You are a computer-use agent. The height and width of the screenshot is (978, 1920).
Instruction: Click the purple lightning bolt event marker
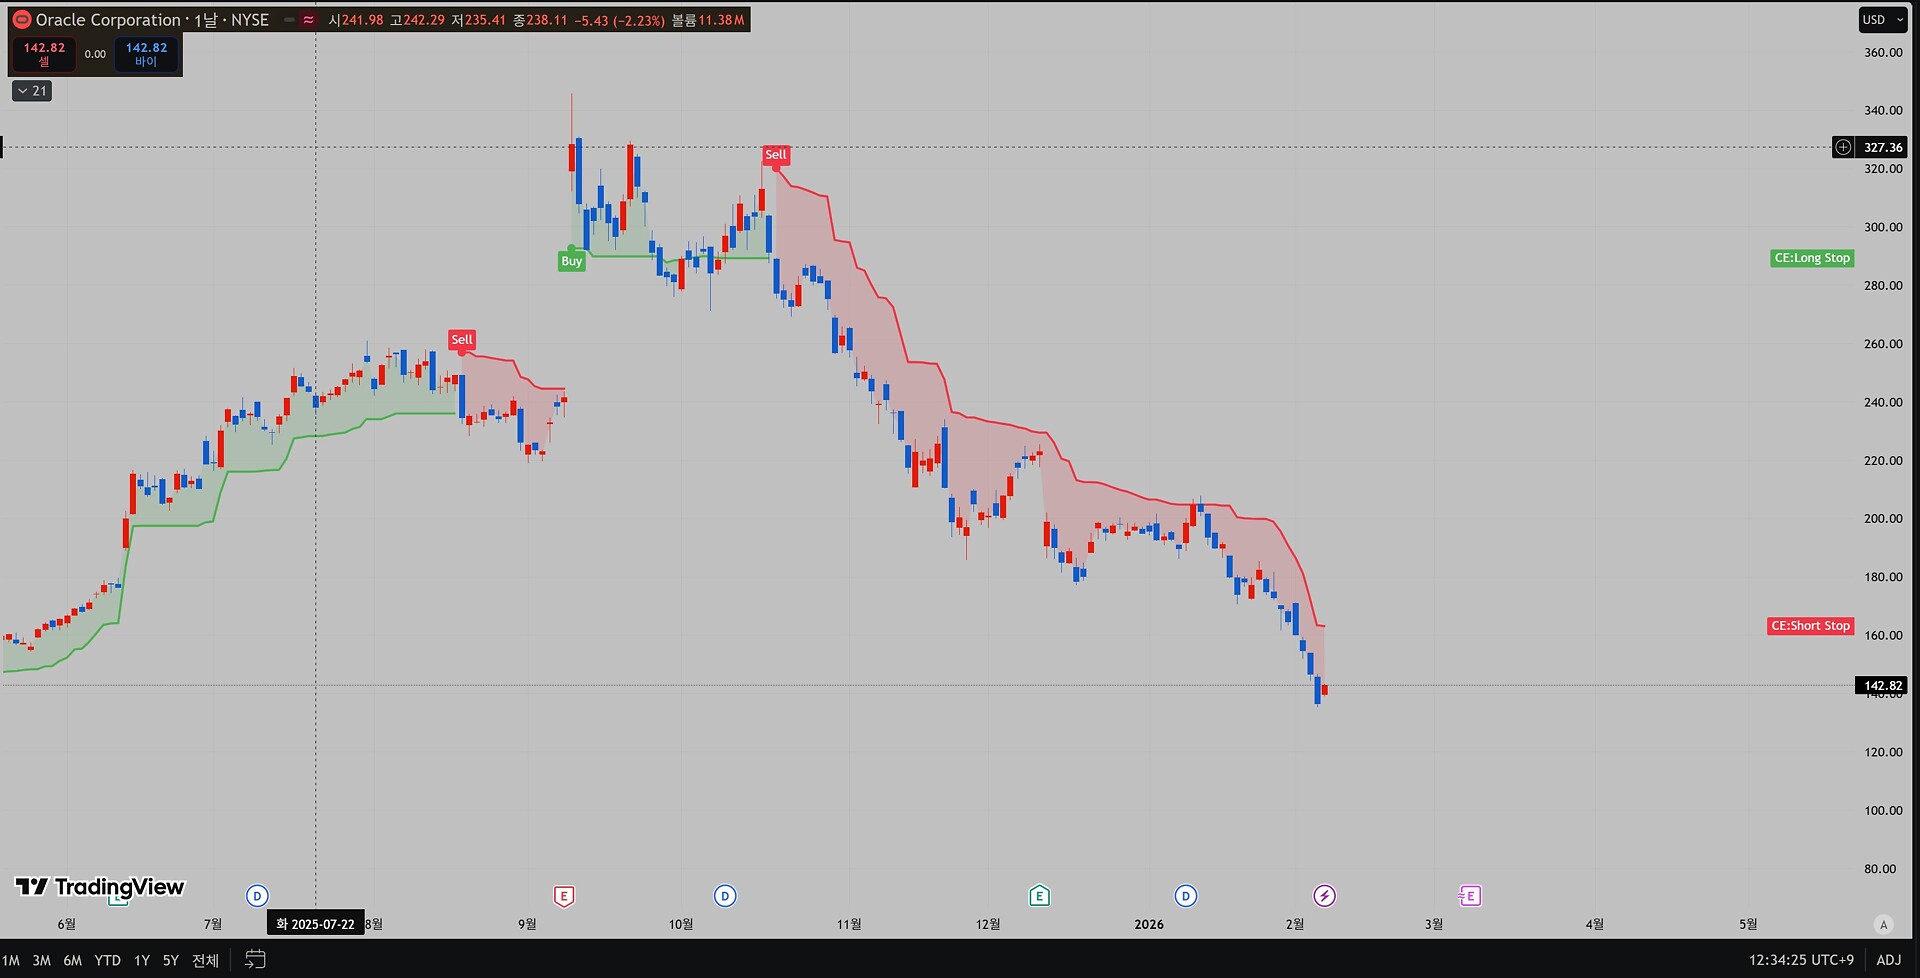click(x=1324, y=896)
